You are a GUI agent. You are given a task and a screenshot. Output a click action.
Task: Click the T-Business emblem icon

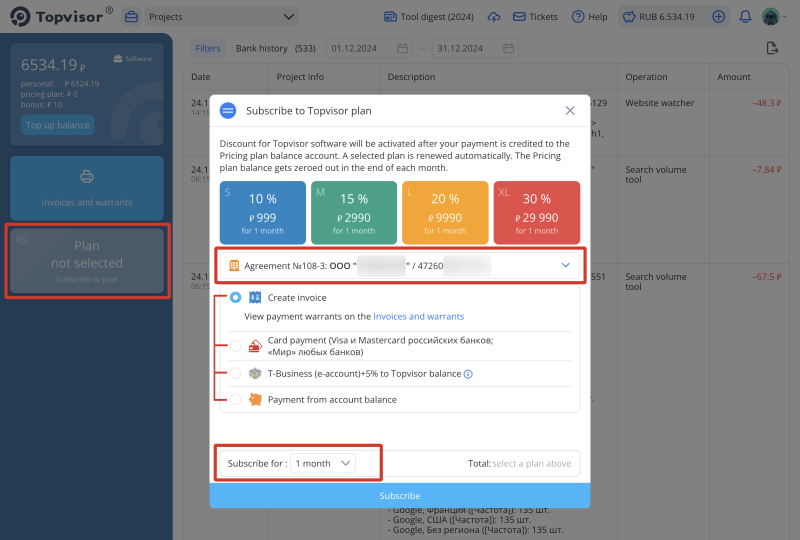255,374
